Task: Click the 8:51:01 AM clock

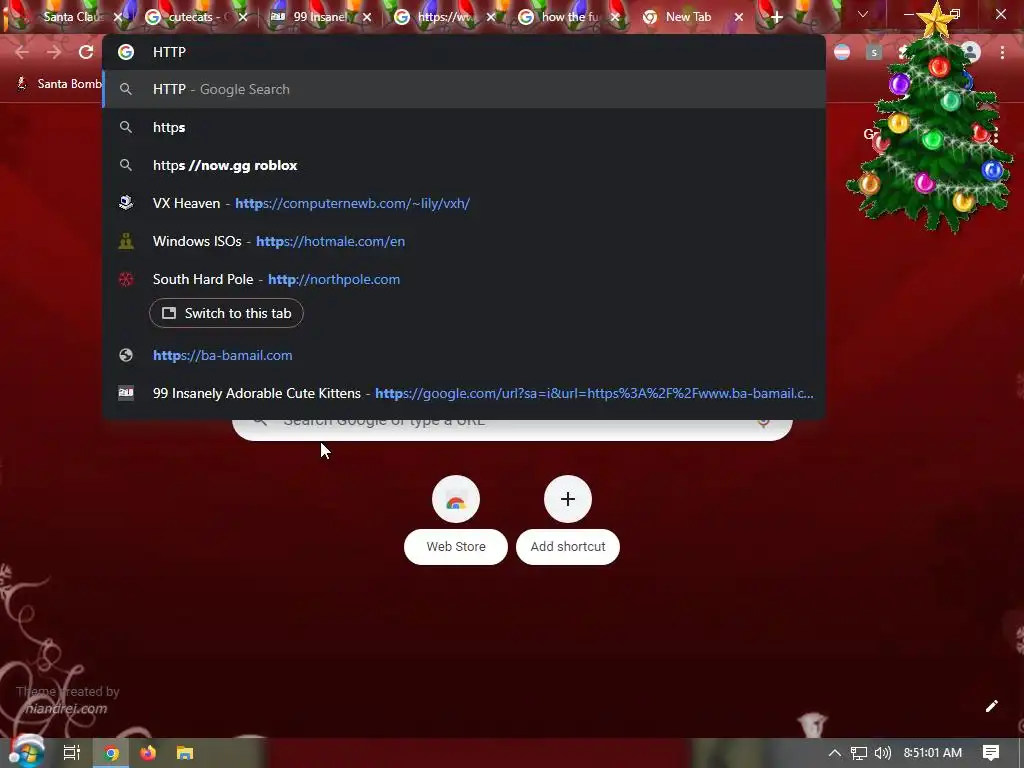Action: [933, 753]
